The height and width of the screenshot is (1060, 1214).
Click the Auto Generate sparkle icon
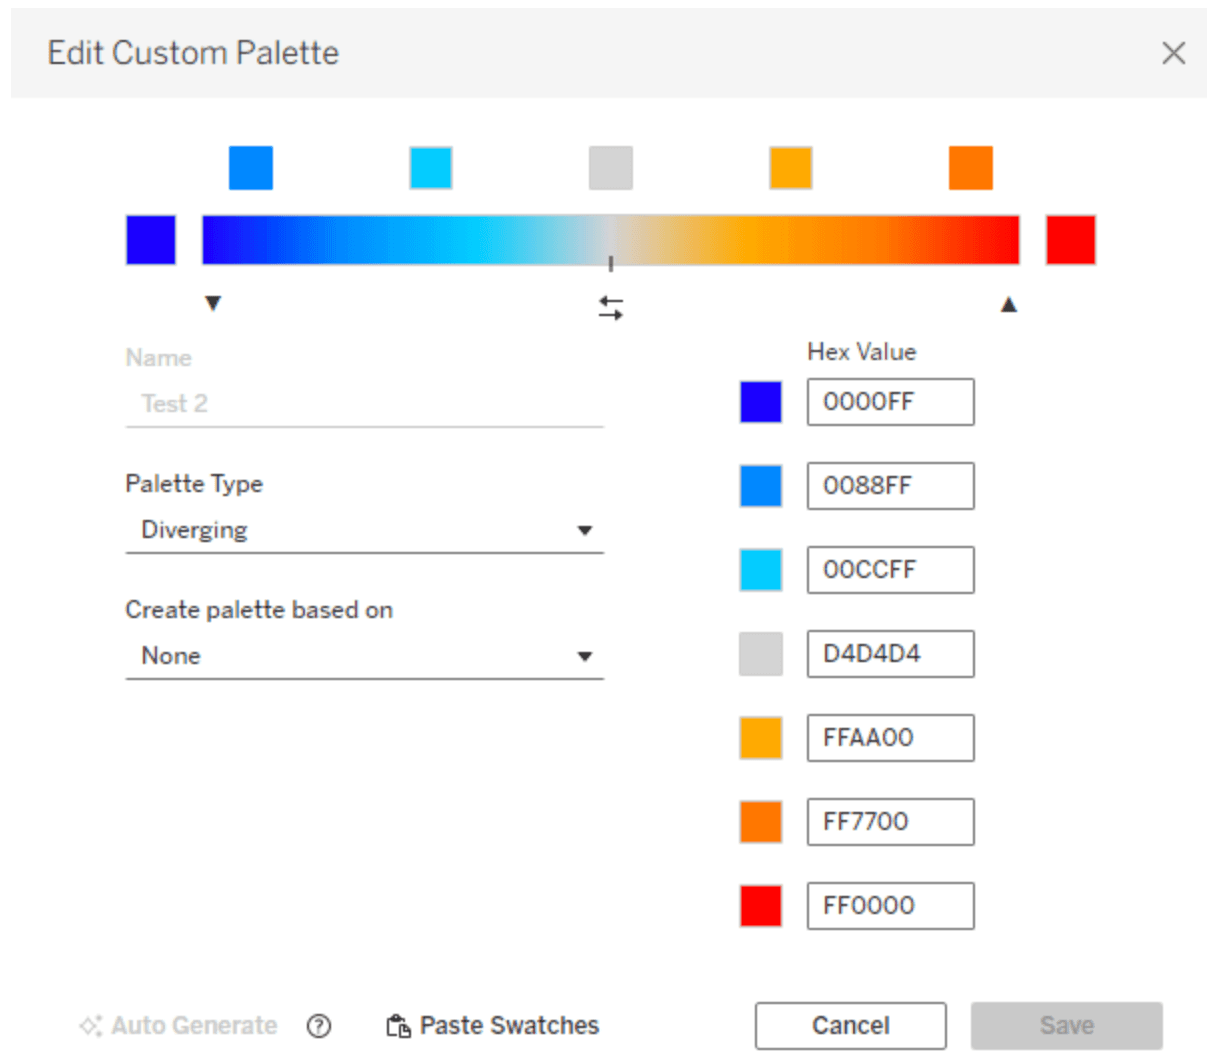pyautogui.click(x=91, y=1026)
